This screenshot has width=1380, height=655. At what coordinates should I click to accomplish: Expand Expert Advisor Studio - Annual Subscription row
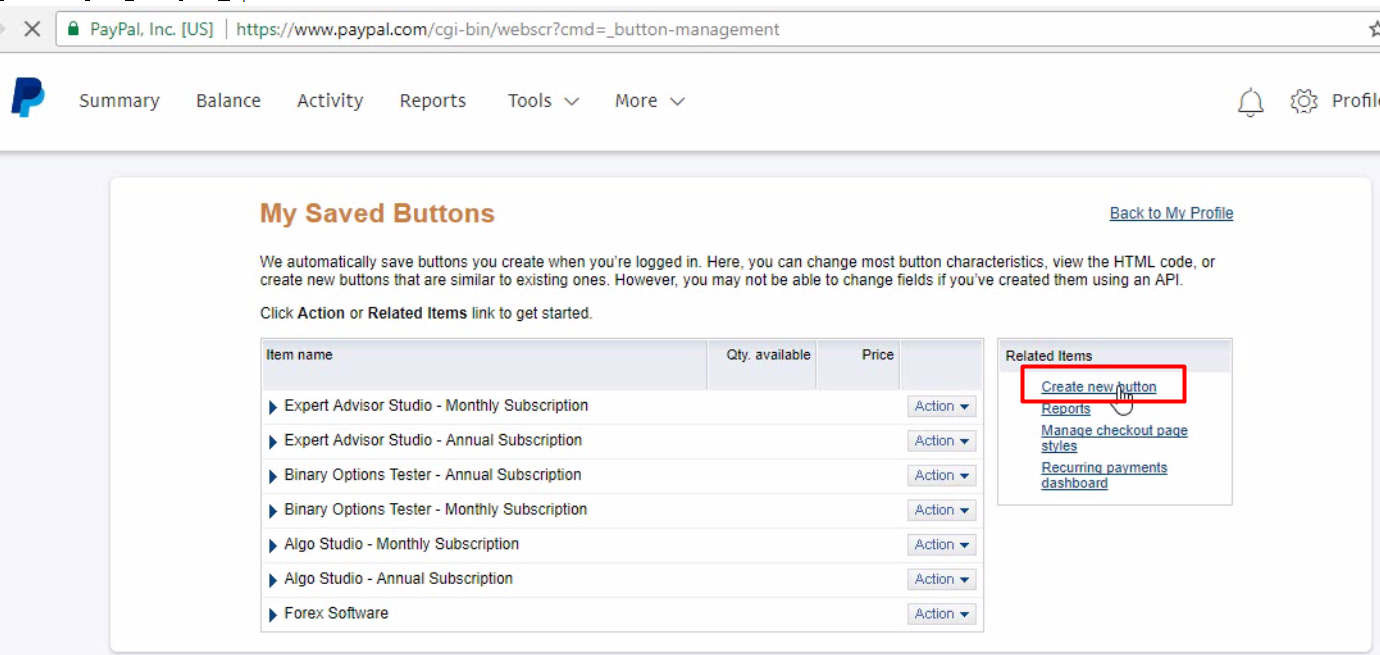pyautogui.click(x=273, y=442)
